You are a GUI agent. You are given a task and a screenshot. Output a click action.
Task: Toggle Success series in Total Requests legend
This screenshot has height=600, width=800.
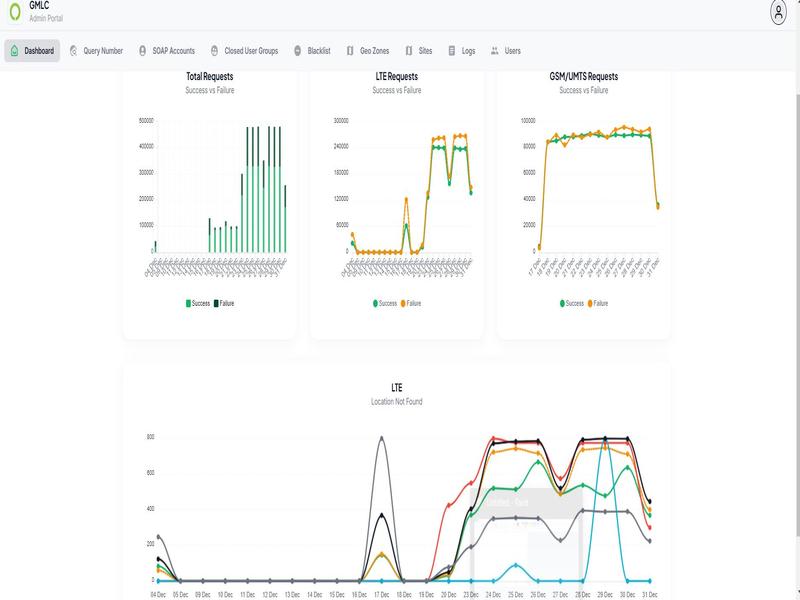197,302
